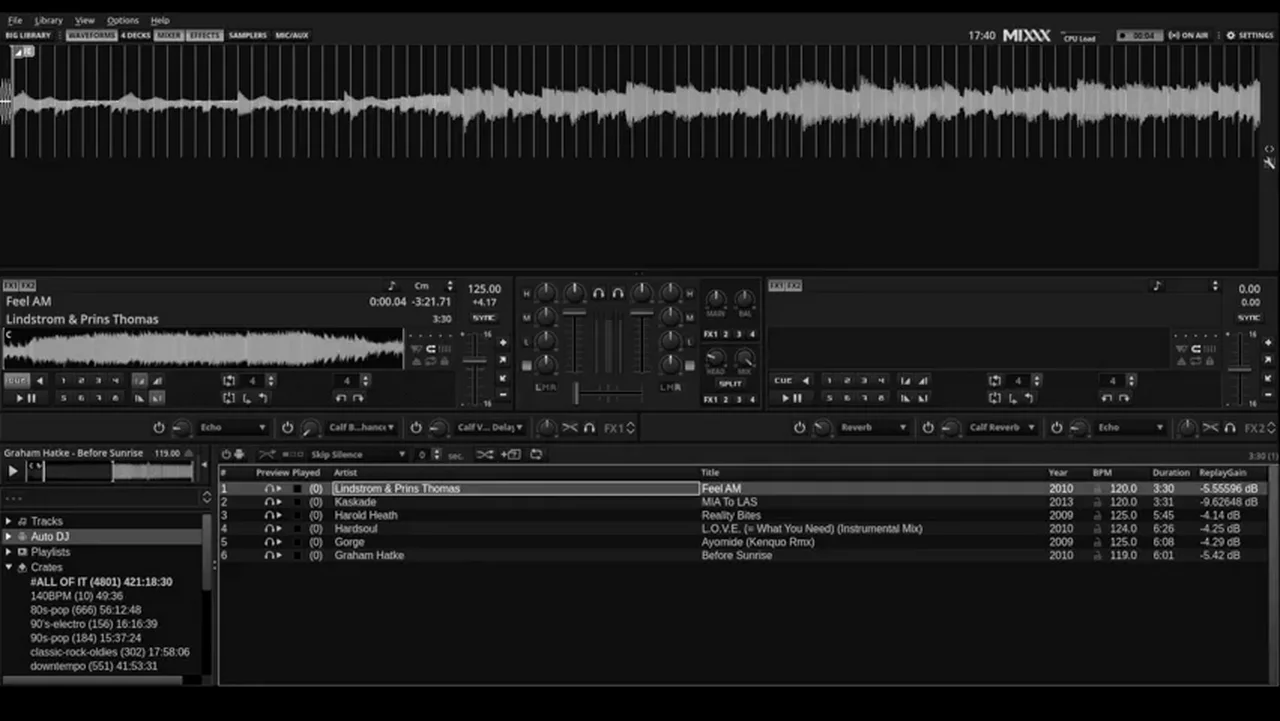This screenshot has height=721, width=1280.
Task: Open the Calf V... Delay effect dropdown
Action: pos(490,427)
